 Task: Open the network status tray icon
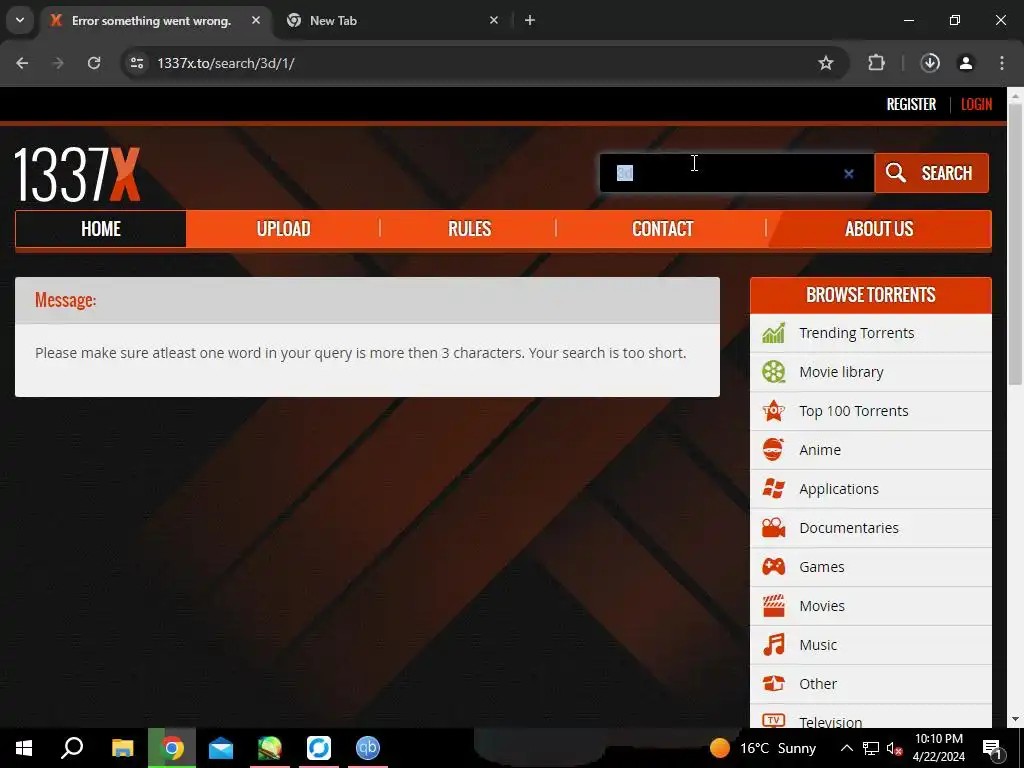click(871, 748)
